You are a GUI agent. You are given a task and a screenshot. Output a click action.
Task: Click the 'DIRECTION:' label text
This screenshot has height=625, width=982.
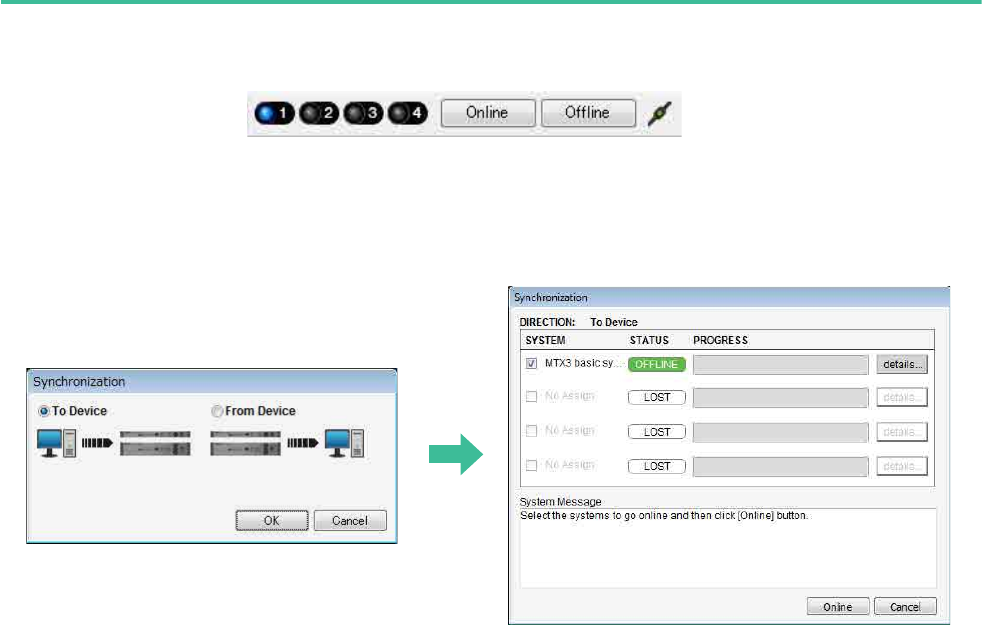[547, 323]
